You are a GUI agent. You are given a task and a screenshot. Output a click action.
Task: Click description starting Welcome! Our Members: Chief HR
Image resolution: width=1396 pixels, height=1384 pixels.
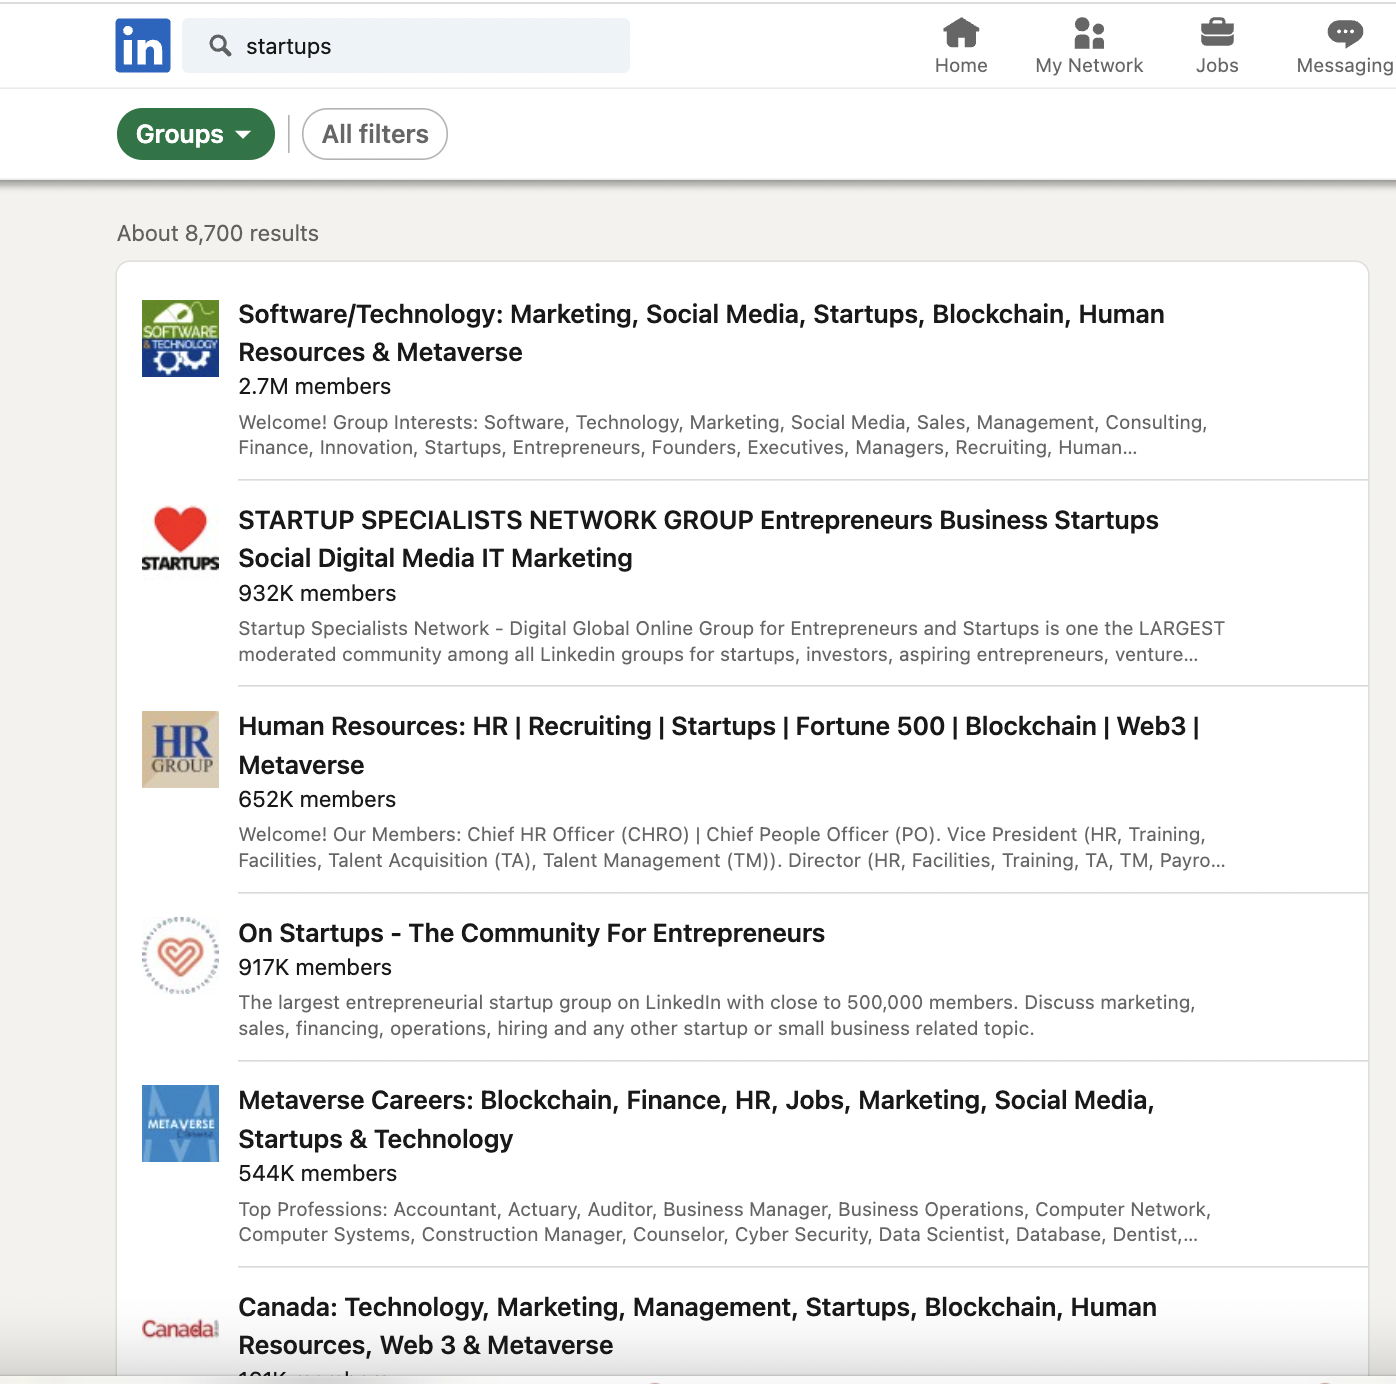point(731,847)
